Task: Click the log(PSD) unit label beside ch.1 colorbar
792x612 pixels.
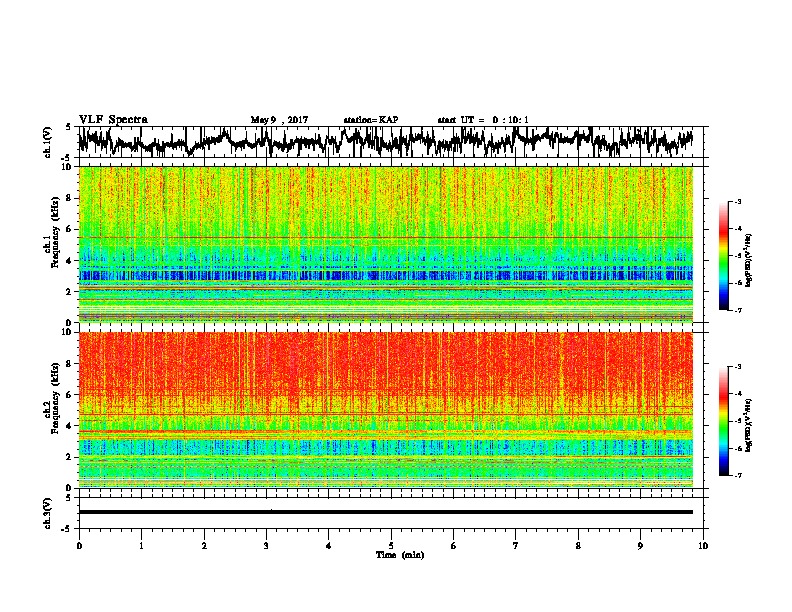Action: [749, 261]
